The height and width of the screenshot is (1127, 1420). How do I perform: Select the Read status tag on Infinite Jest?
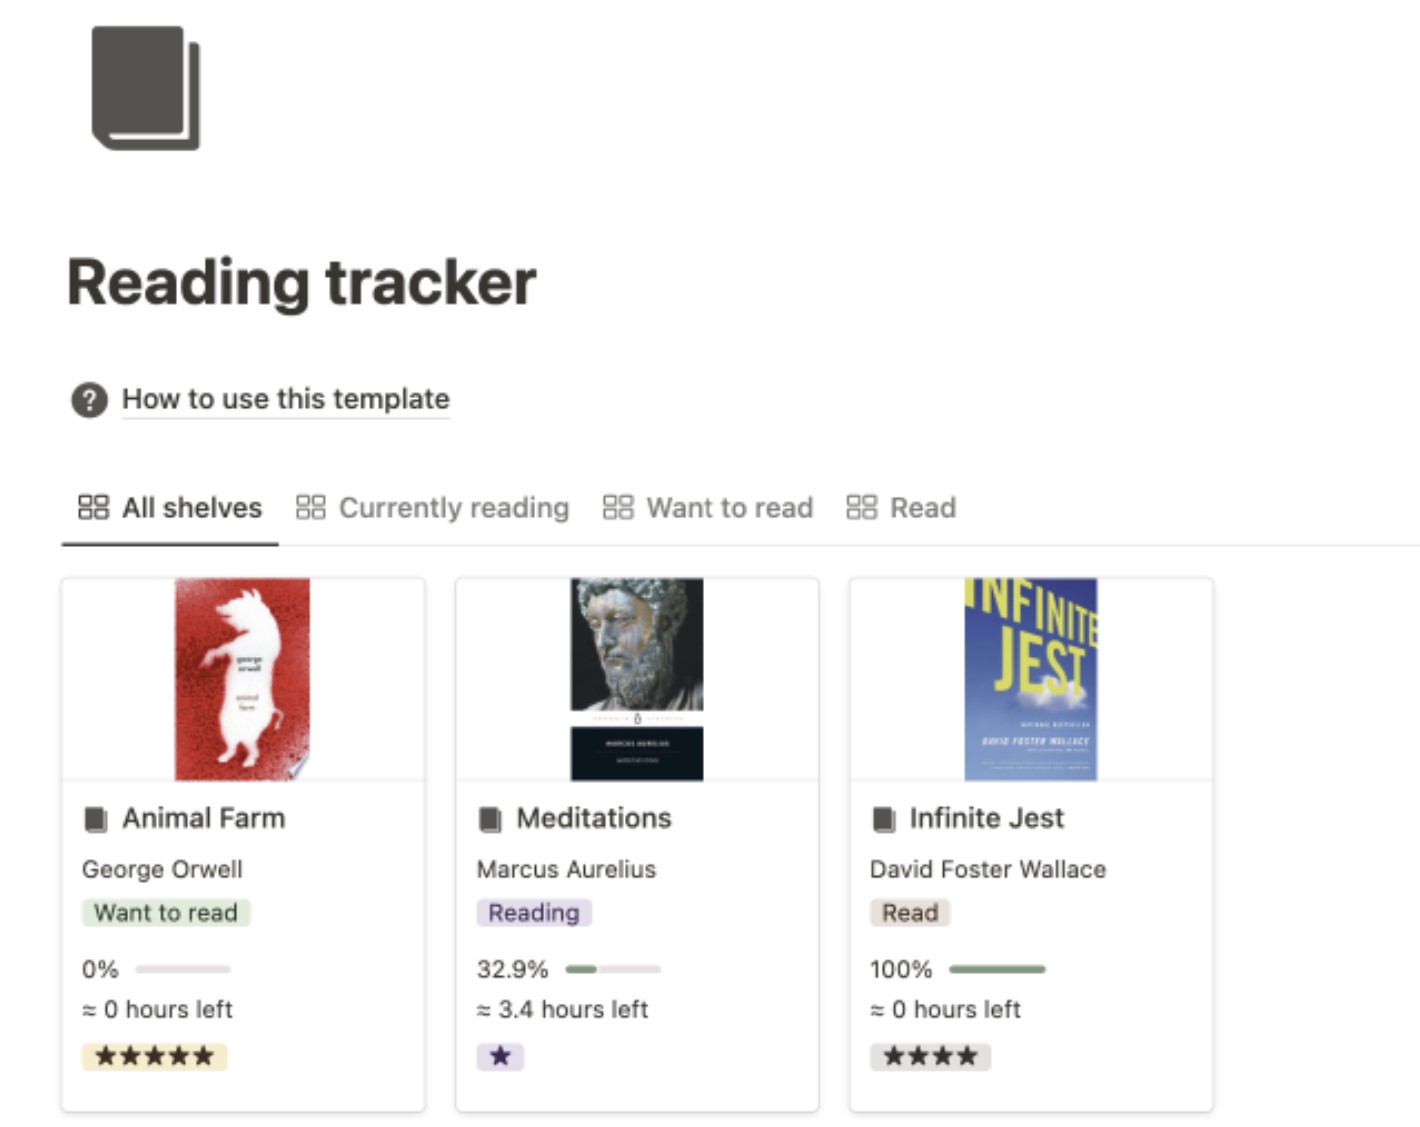click(908, 912)
